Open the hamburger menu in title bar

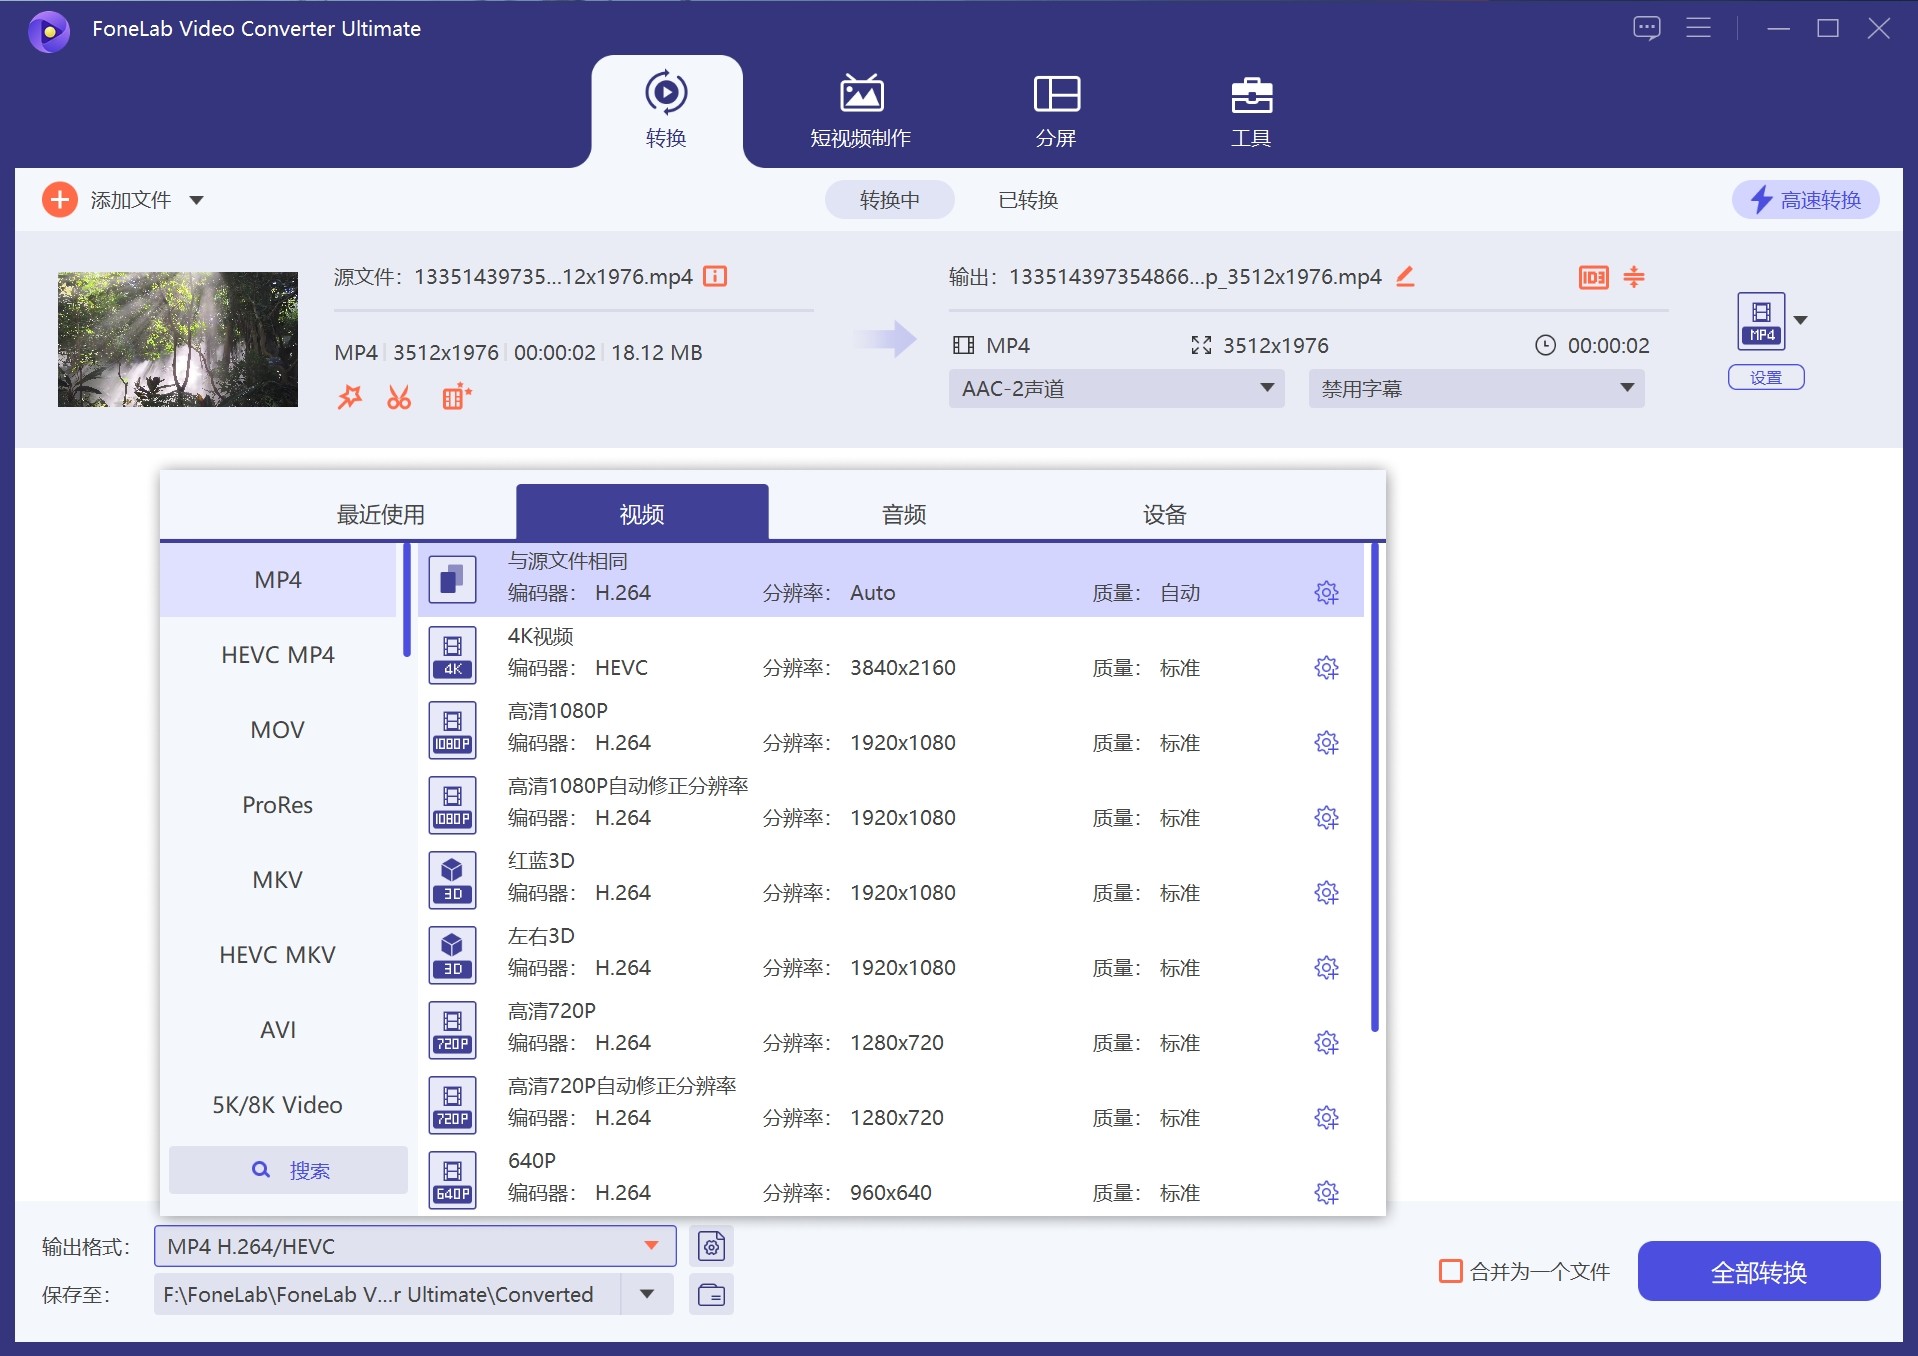coord(1698,28)
